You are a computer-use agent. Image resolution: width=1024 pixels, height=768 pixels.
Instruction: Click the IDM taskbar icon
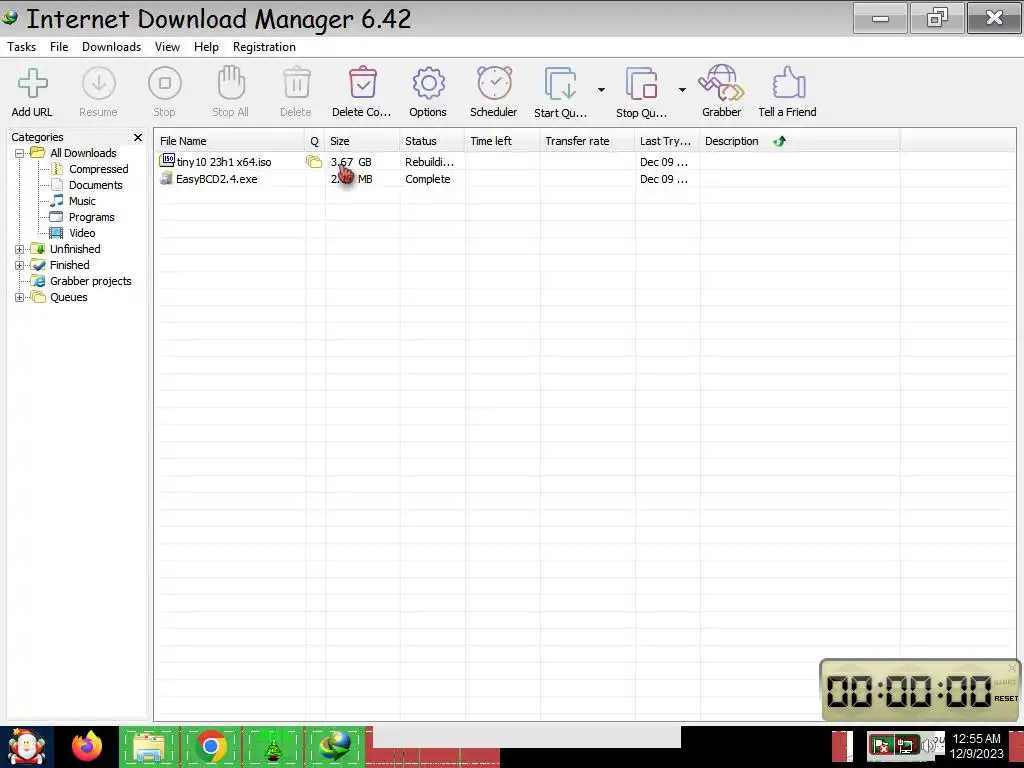334,746
